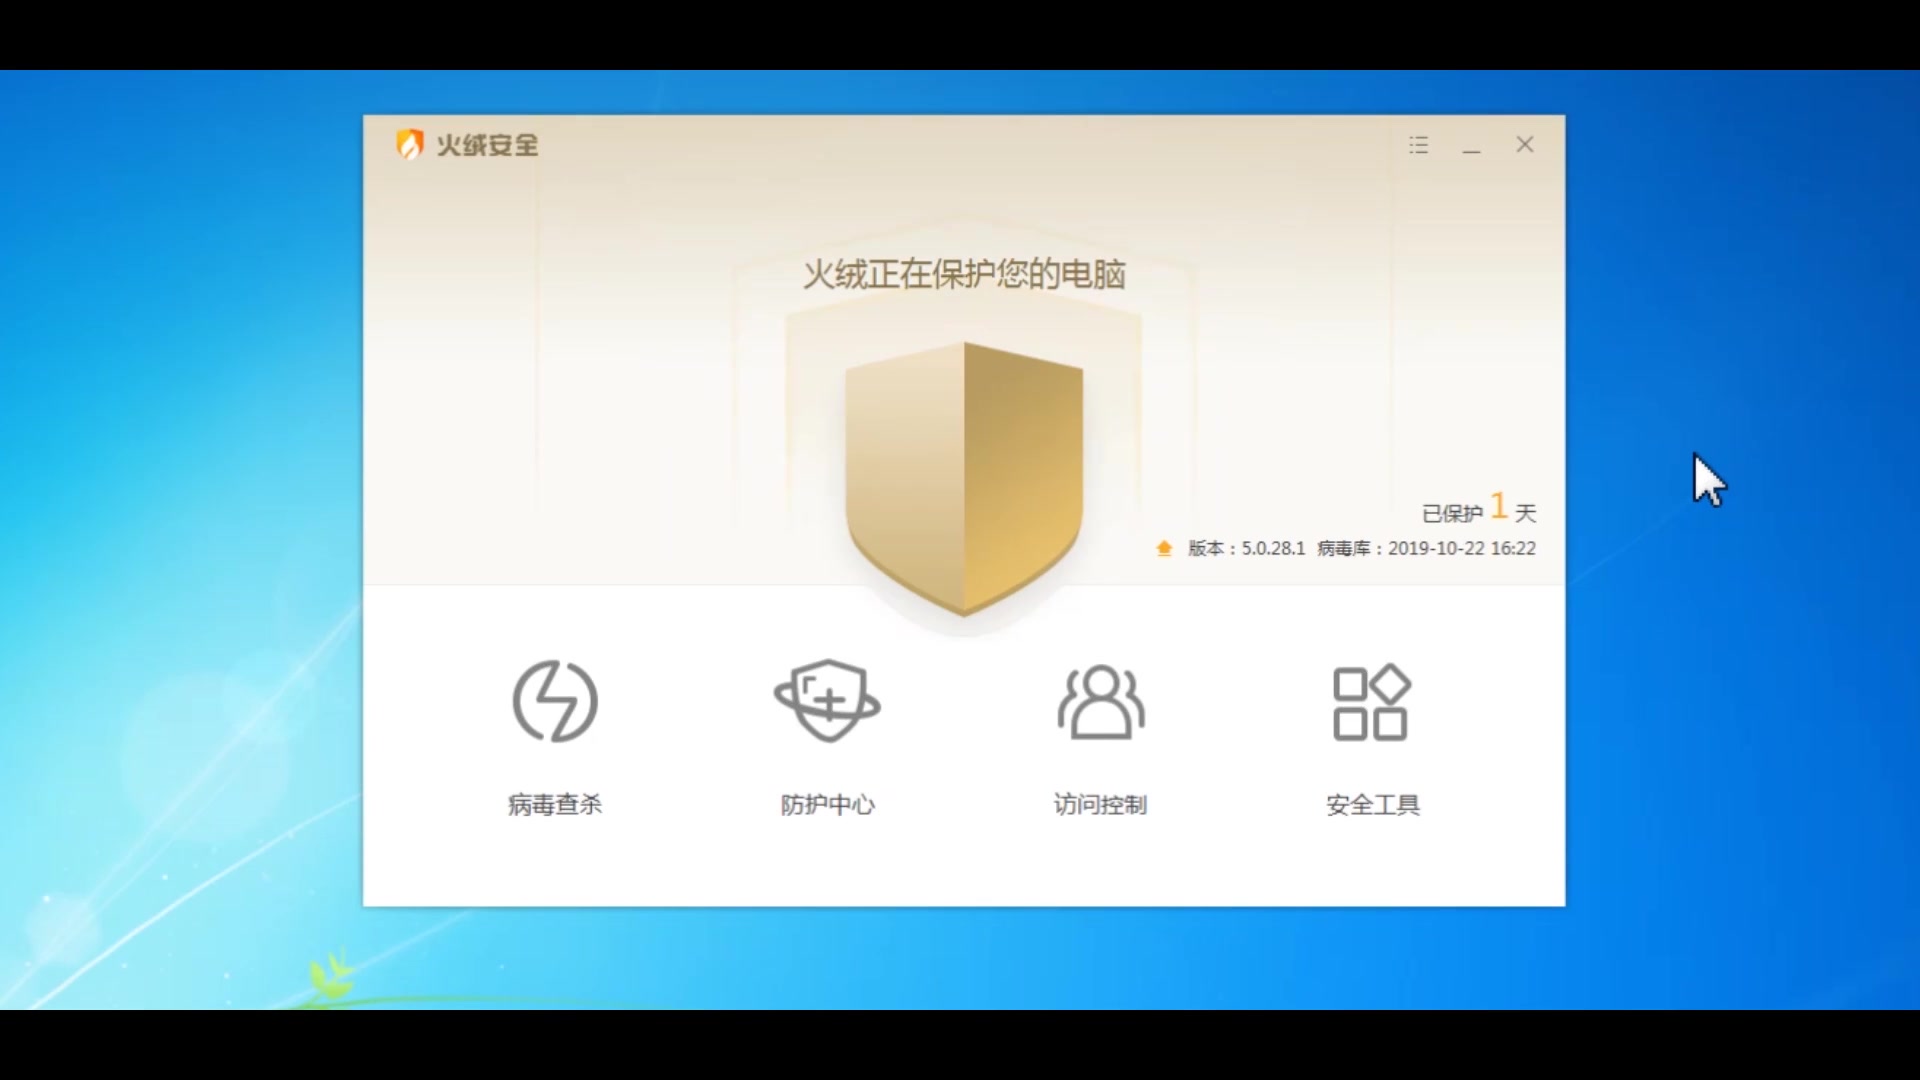The height and width of the screenshot is (1080, 1920).
Task: Minimize the Huorong window
Action: [1471, 146]
